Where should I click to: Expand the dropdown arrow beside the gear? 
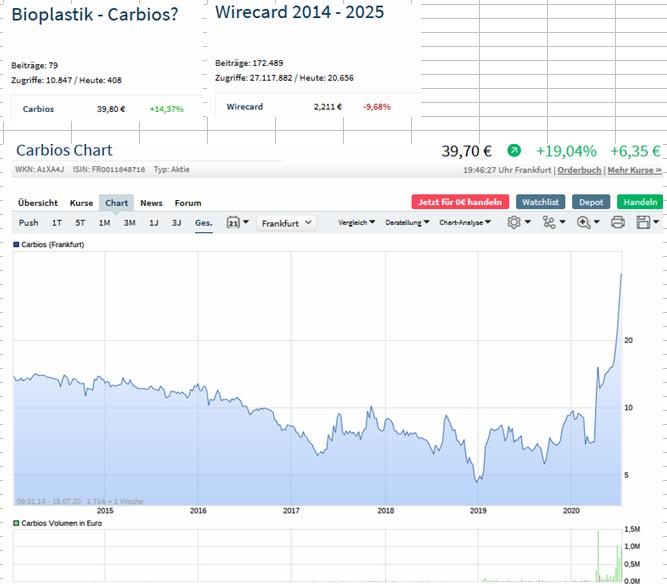tap(528, 222)
